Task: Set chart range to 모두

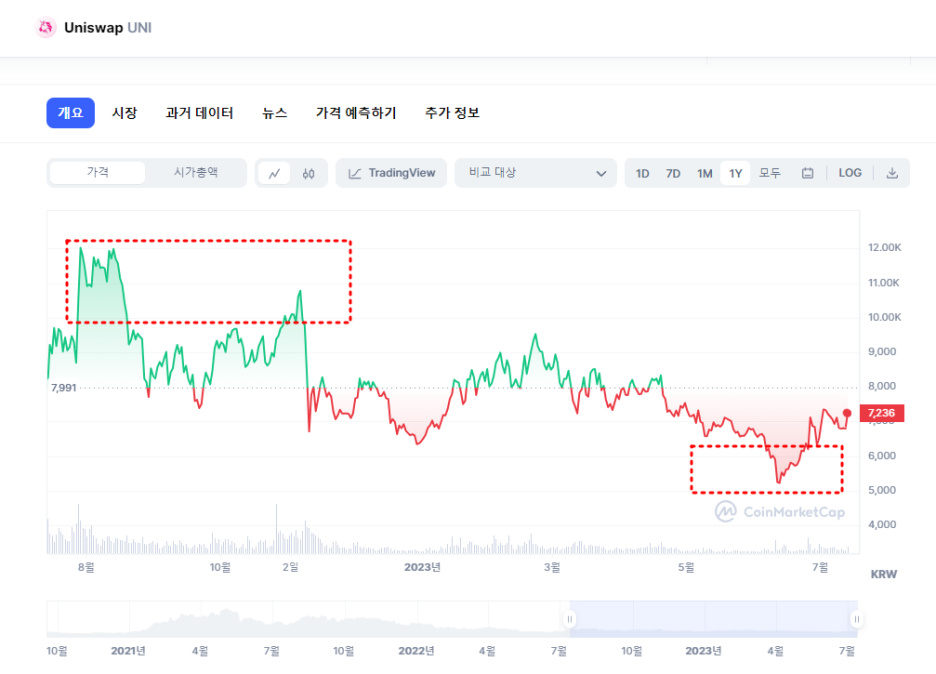Action: (x=769, y=173)
